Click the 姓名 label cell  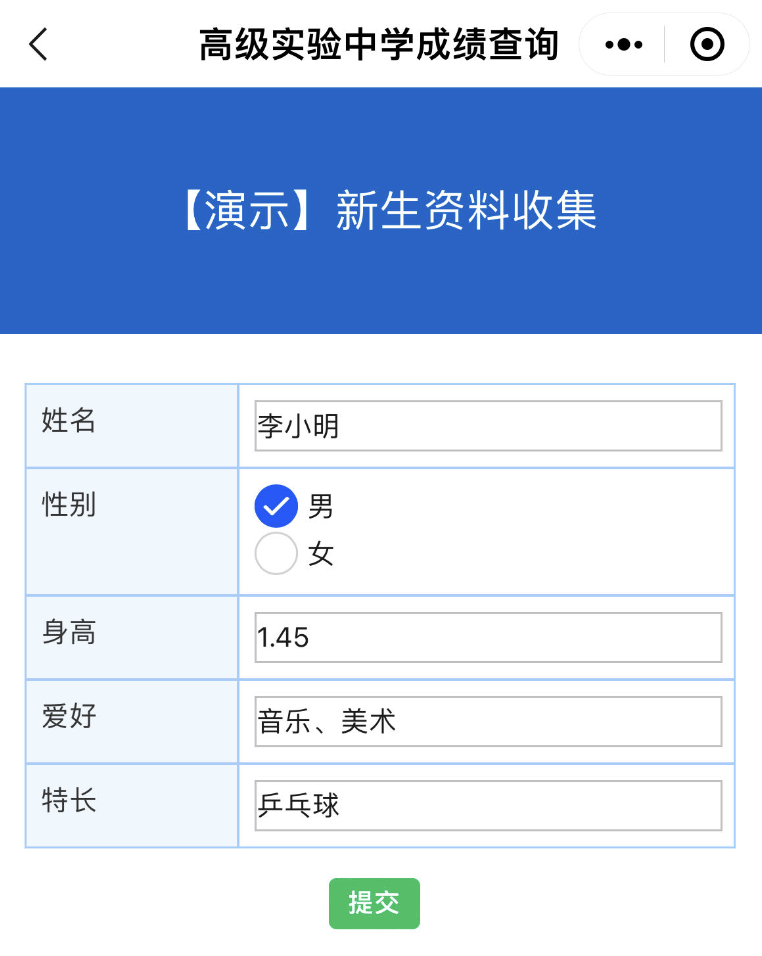click(x=132, y=426)
